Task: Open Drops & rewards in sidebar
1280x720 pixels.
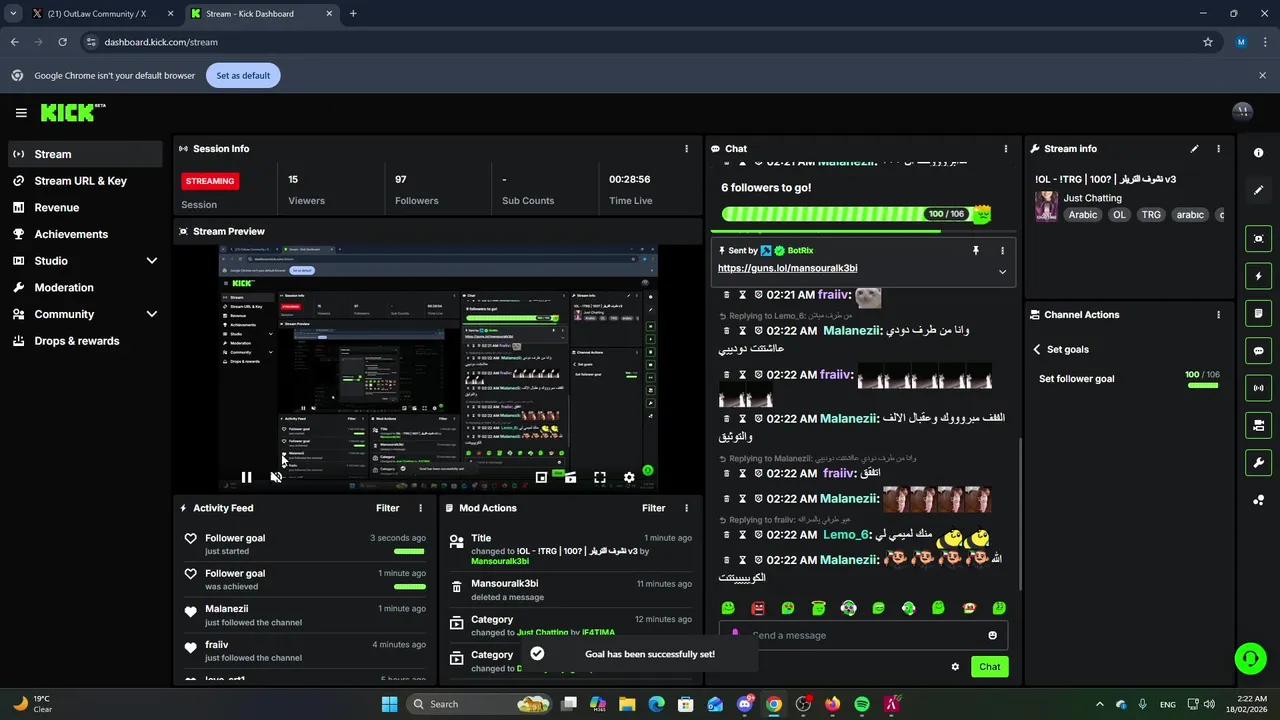Action: click(x=85, y=341)
